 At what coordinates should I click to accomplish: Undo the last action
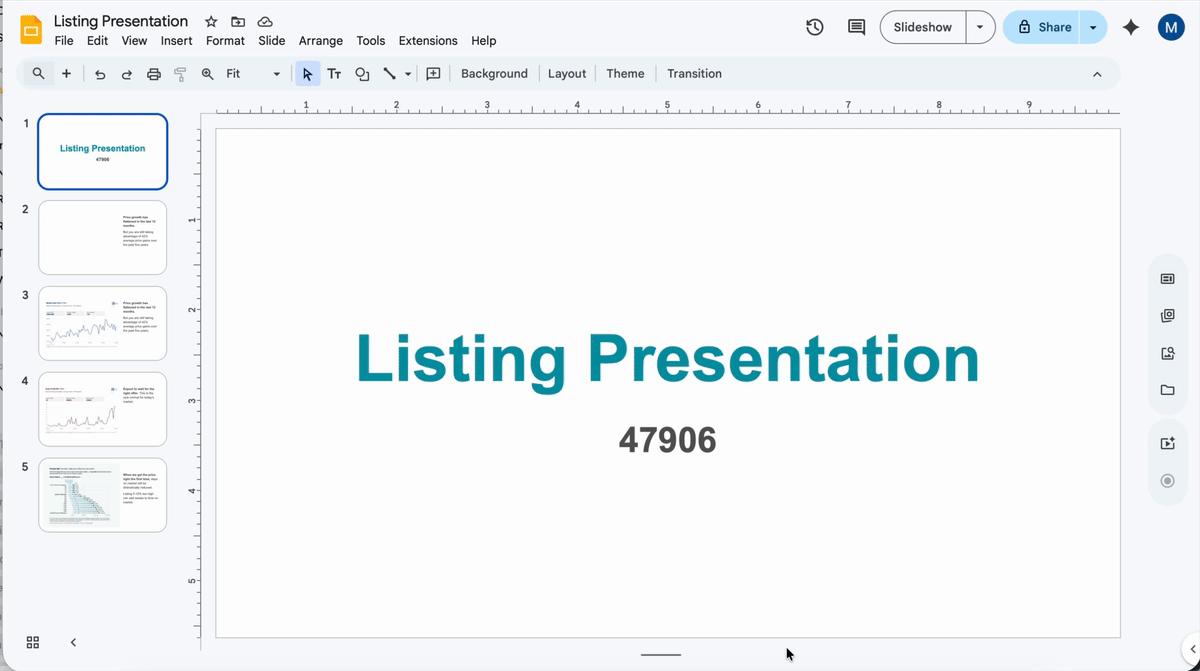tap(99, 73)
